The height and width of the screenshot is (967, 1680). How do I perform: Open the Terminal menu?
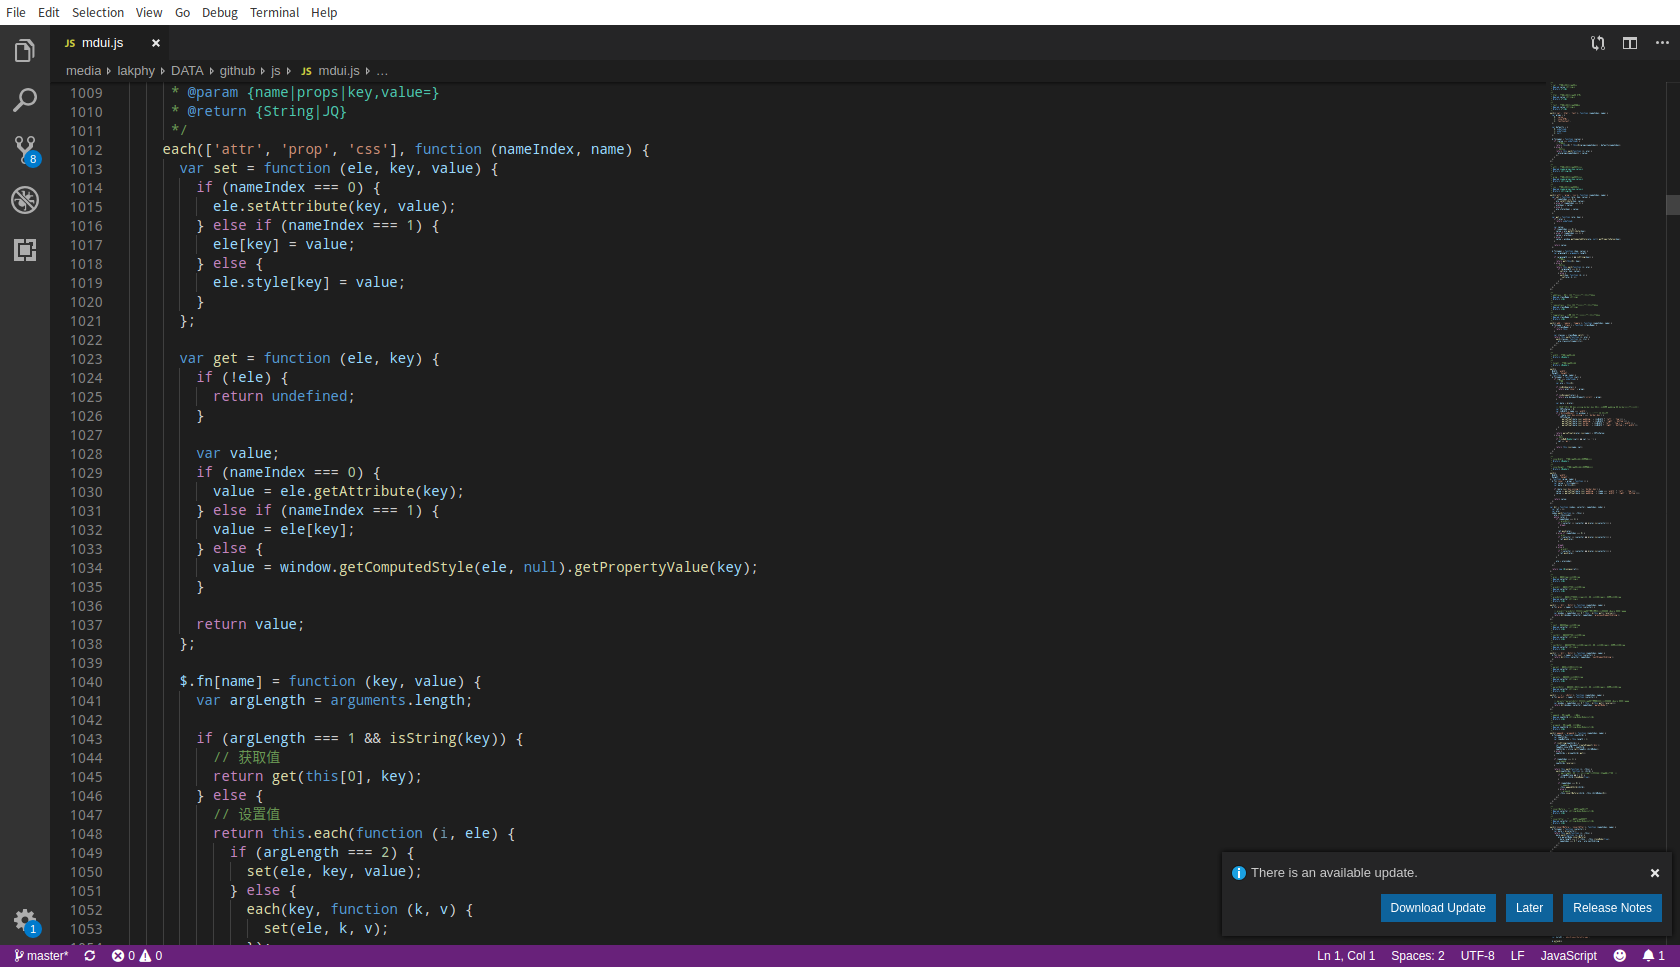coord(274,12)
